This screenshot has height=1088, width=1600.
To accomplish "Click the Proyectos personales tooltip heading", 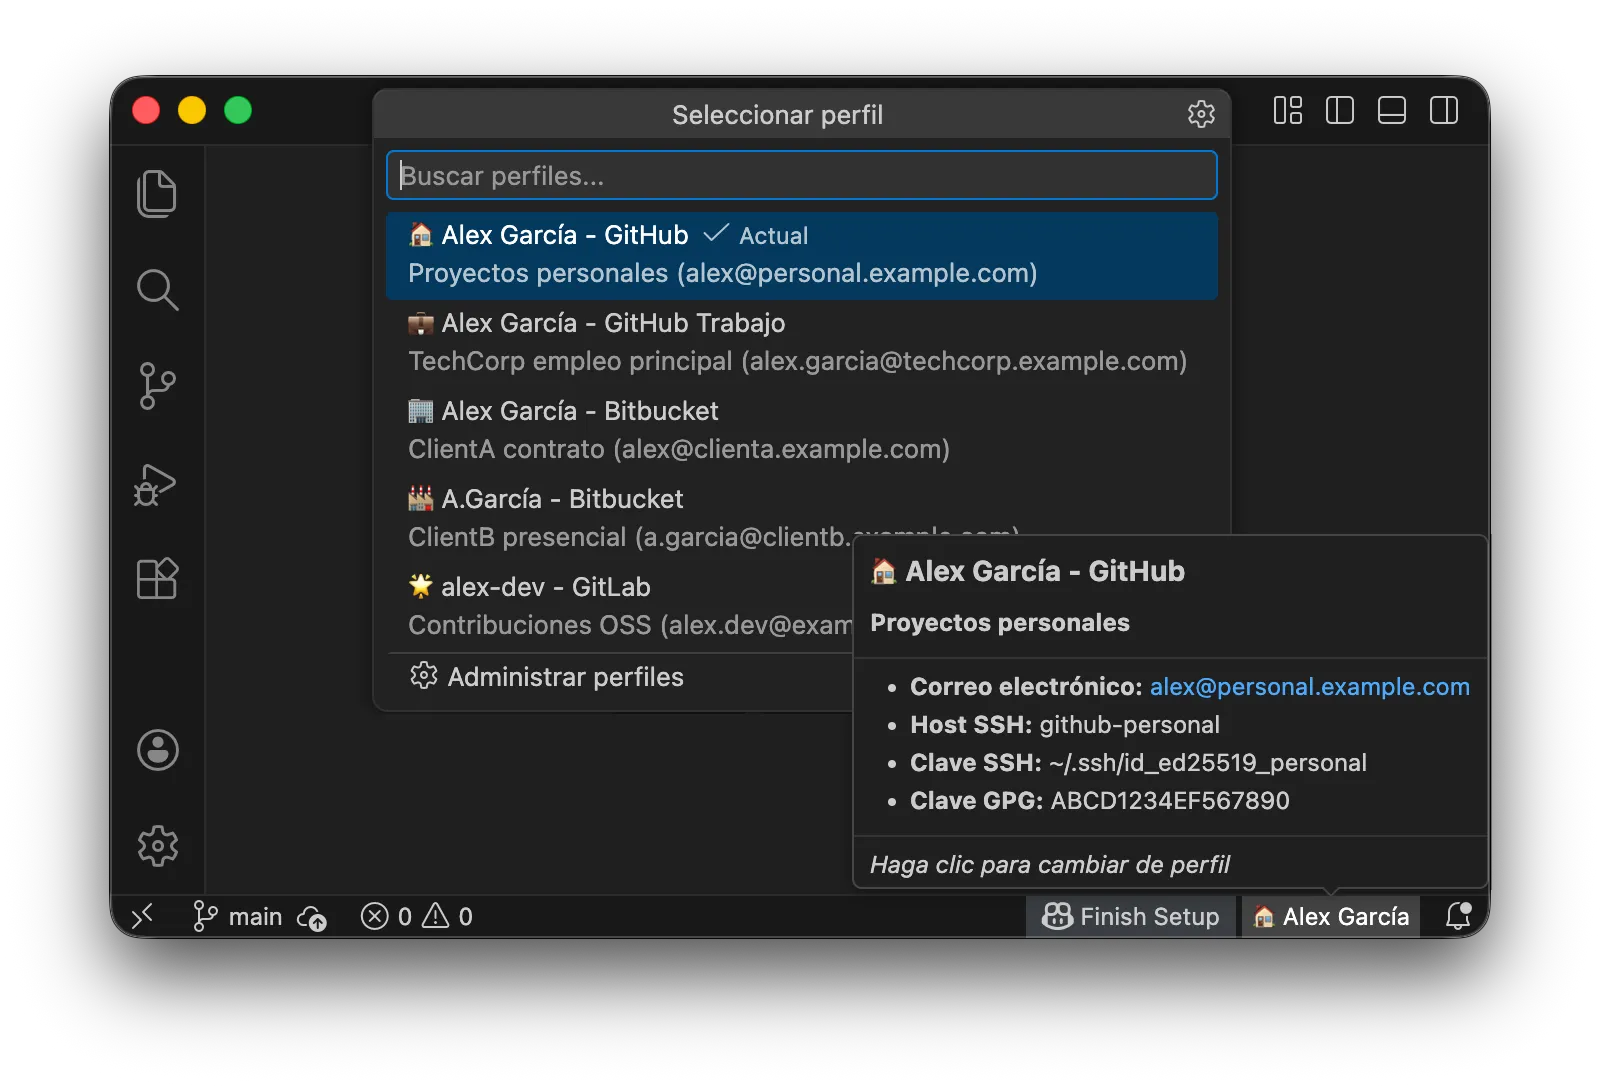I will coord(1000,623).
